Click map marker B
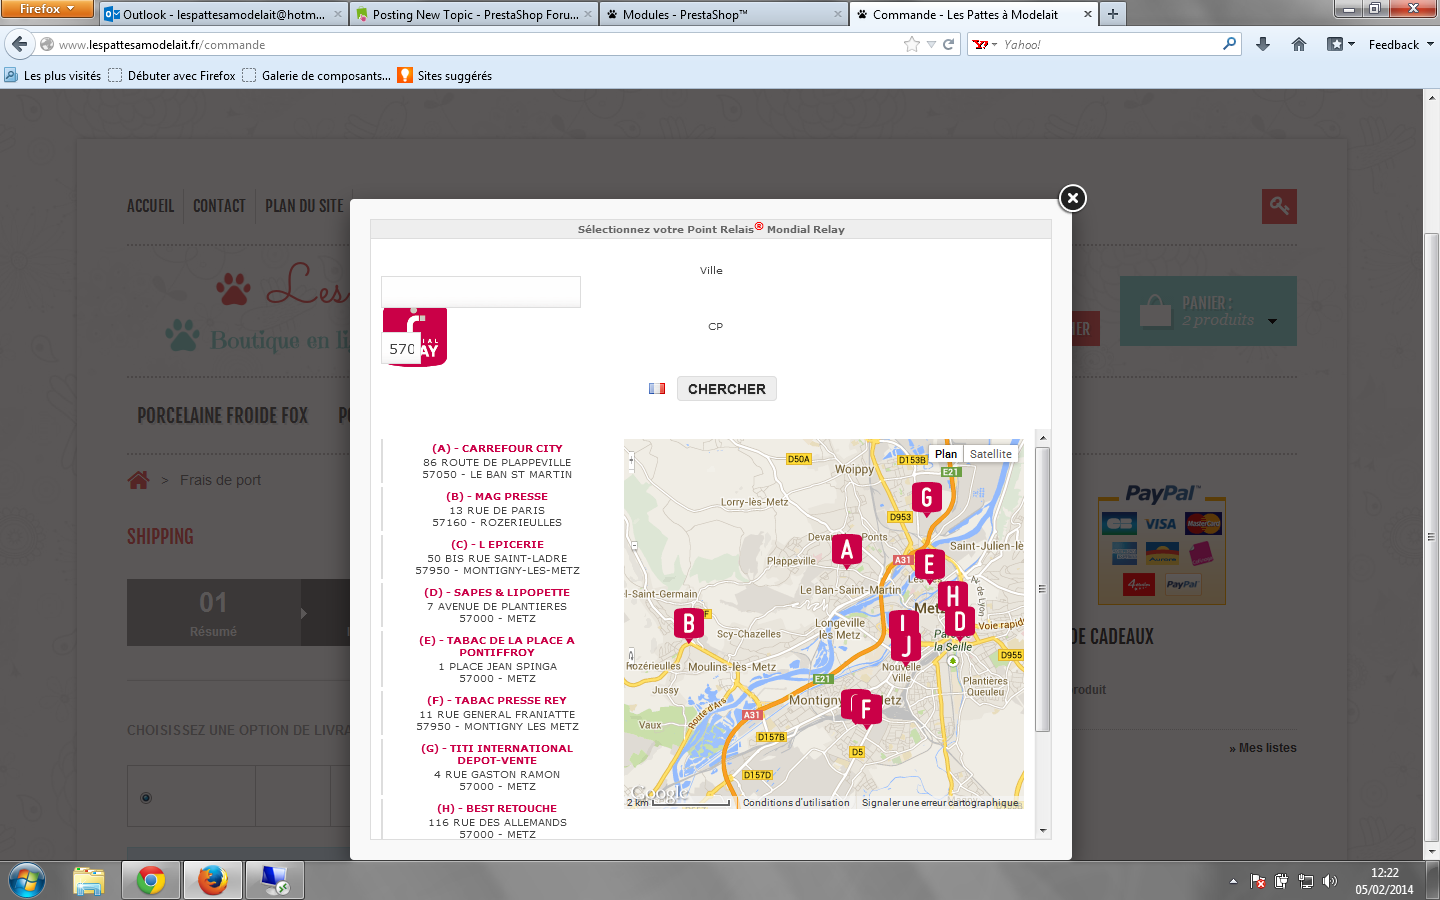The width and height of the screenshot is (1440, 900). (689, 625)
